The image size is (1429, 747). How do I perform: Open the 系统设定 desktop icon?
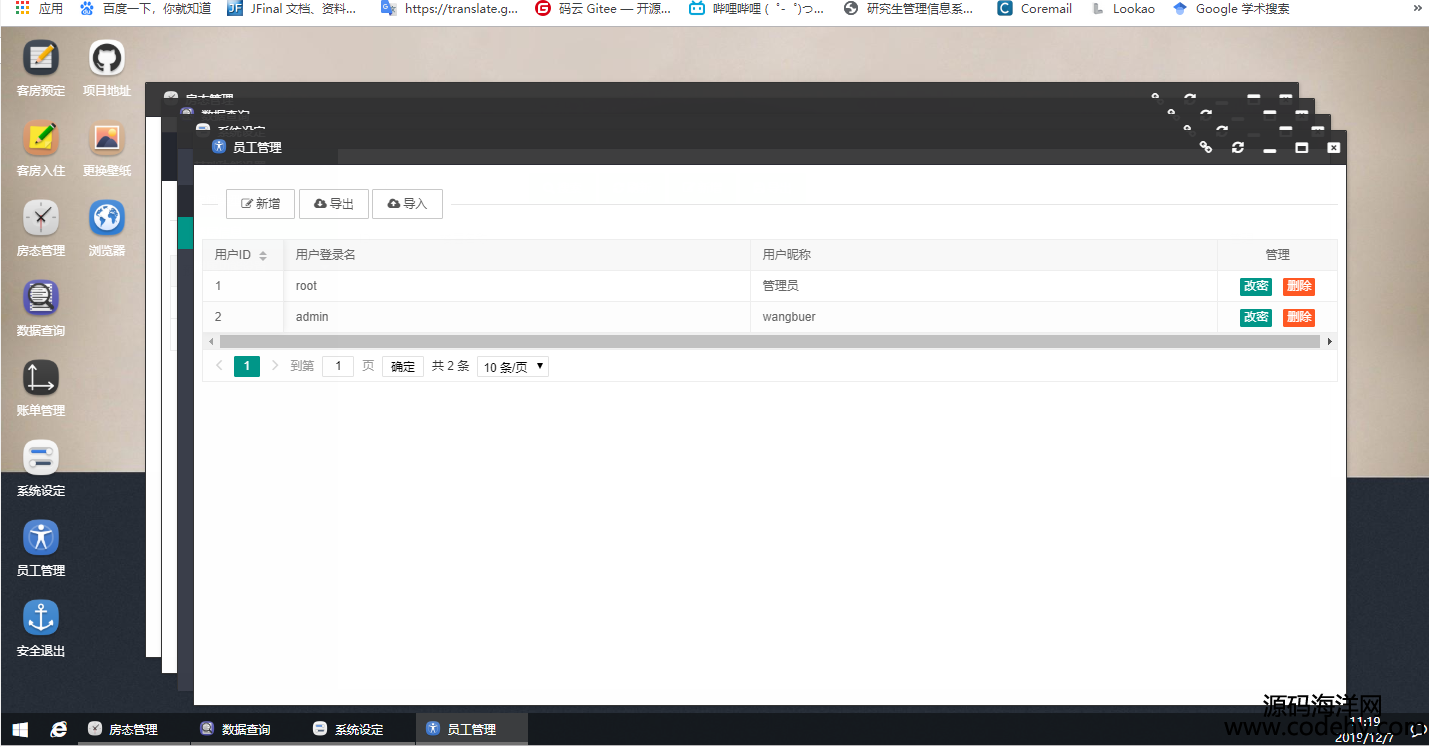[41, 458]
